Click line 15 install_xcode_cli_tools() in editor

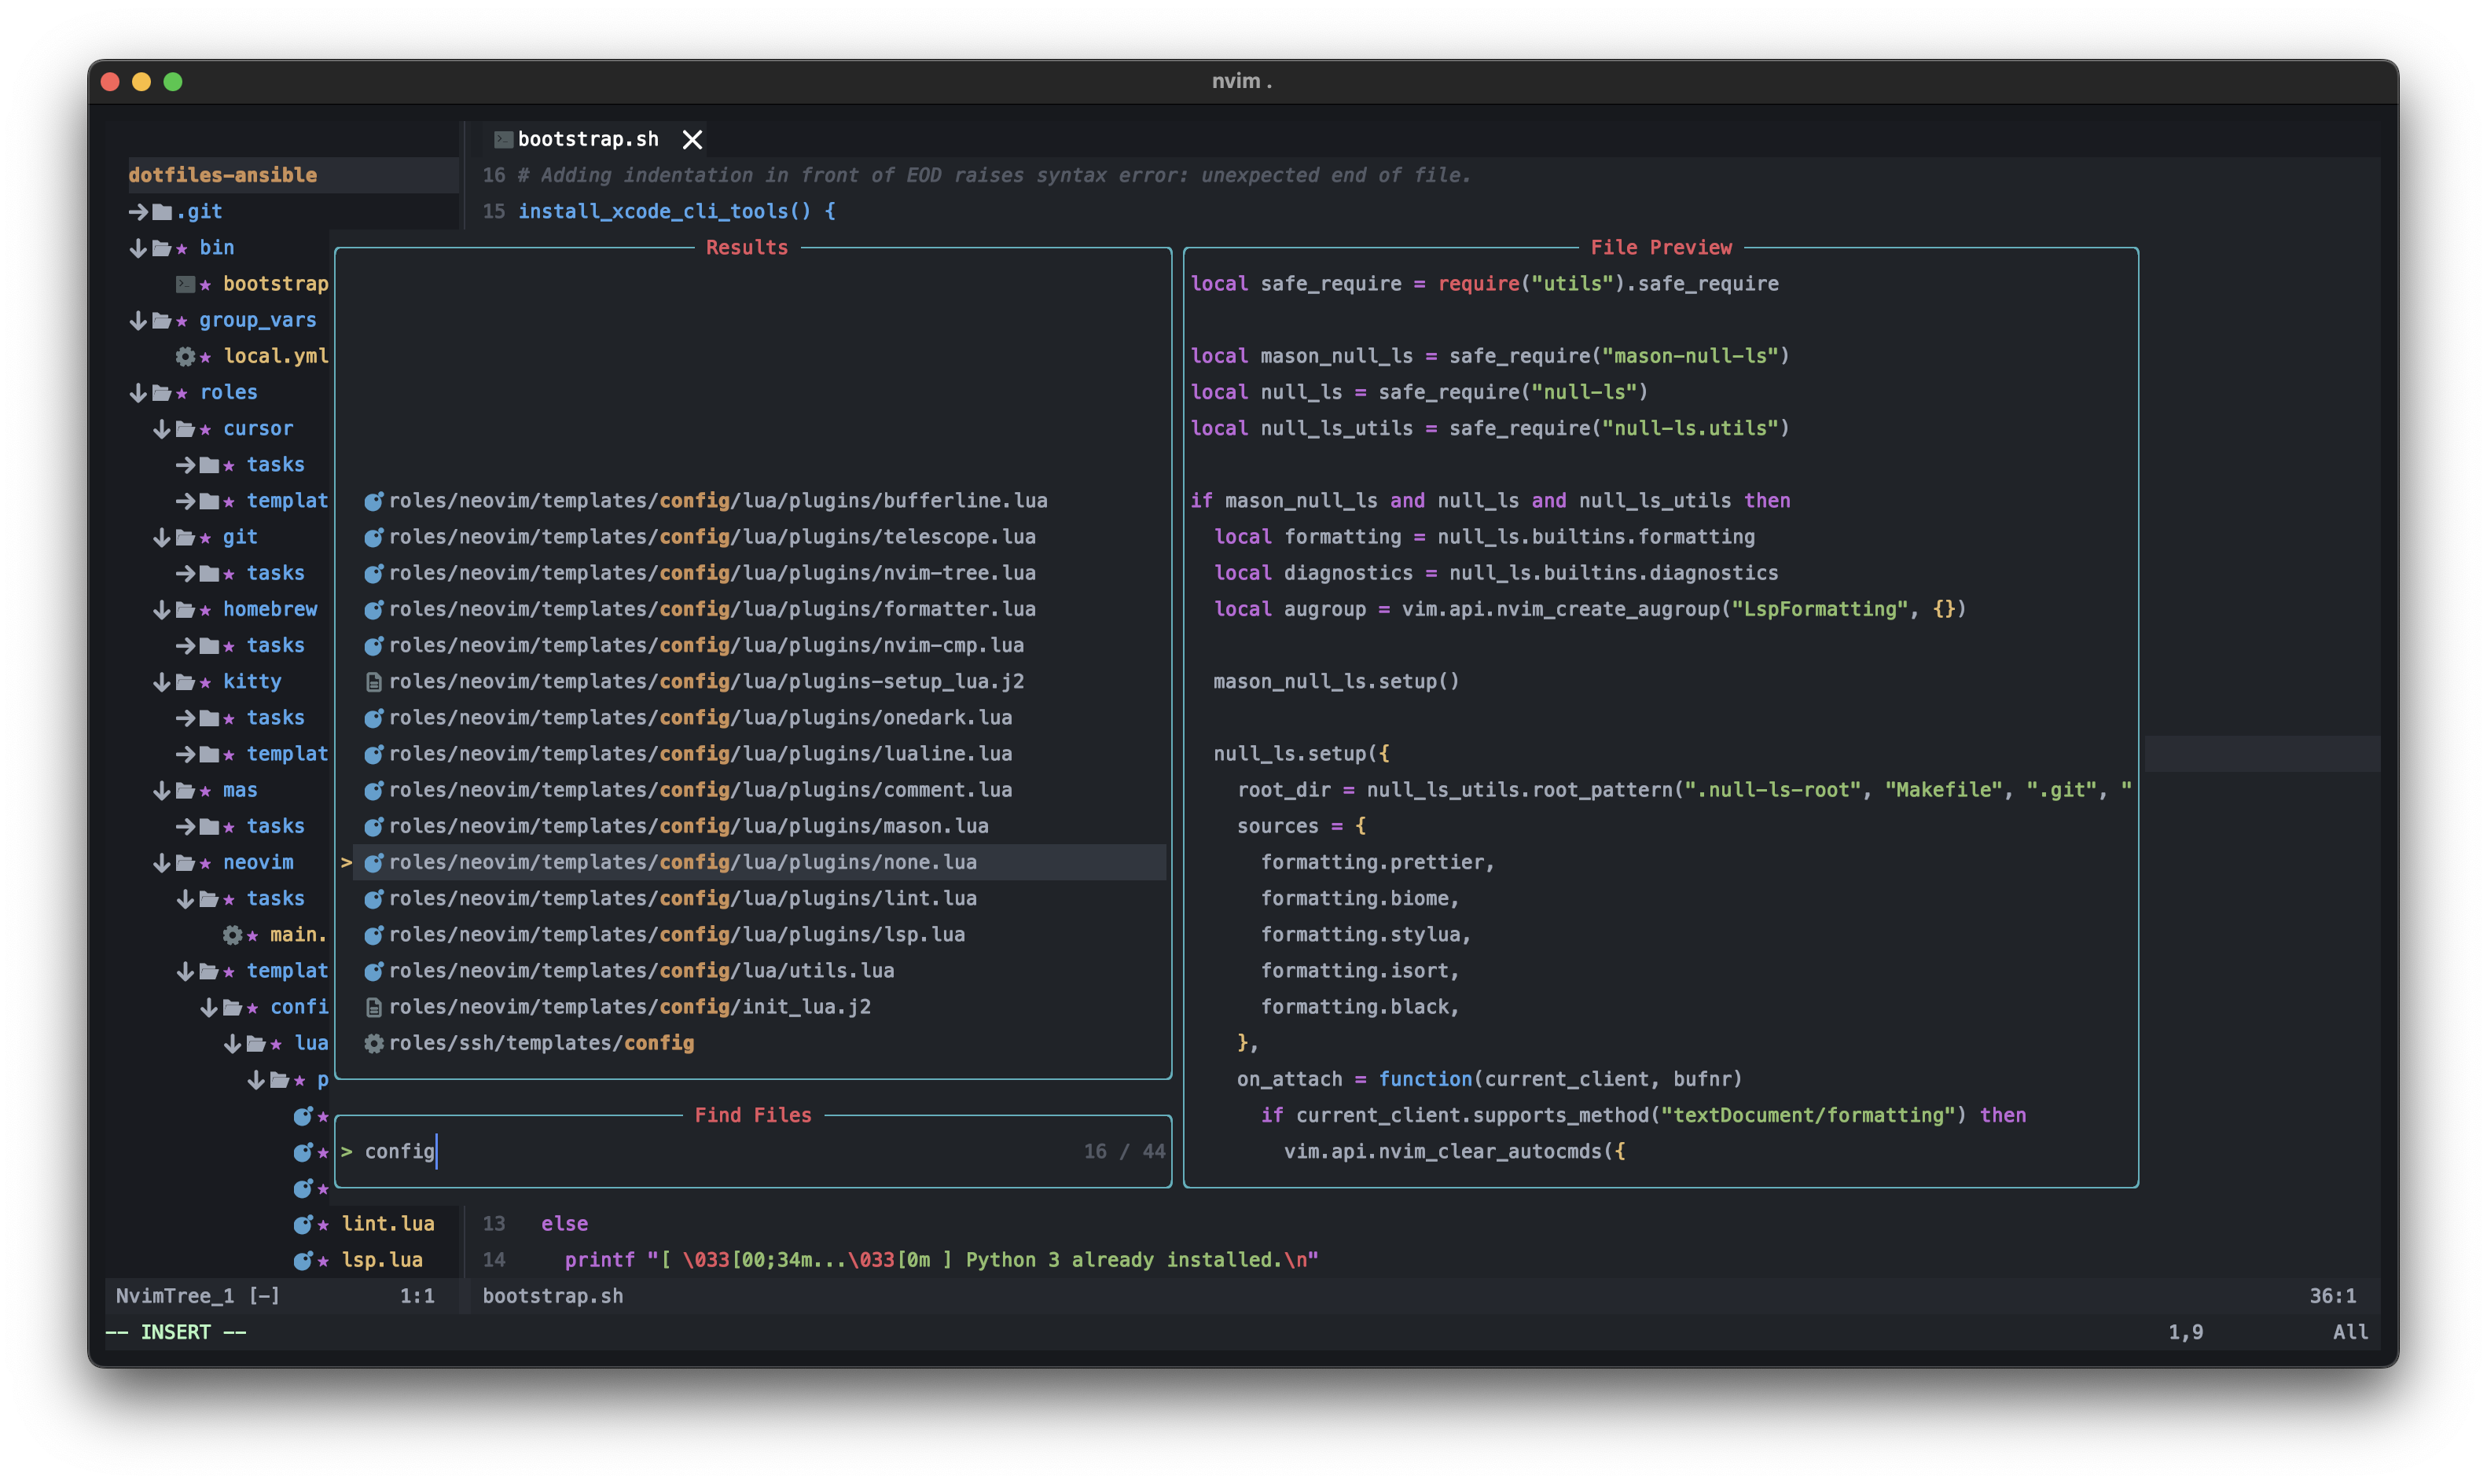[x=676, y=211]
